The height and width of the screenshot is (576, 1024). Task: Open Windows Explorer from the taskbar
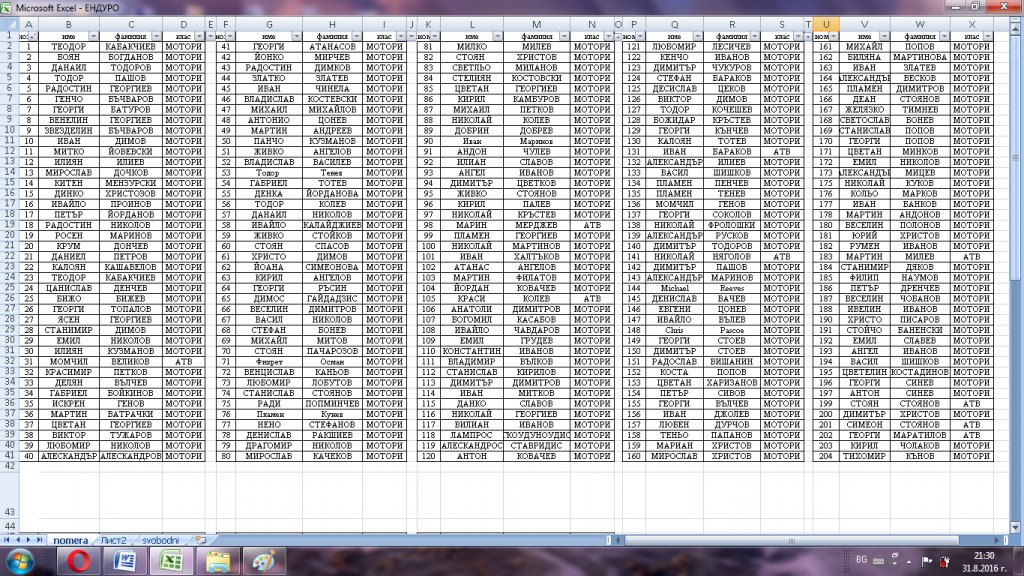(x=218, y=560)
